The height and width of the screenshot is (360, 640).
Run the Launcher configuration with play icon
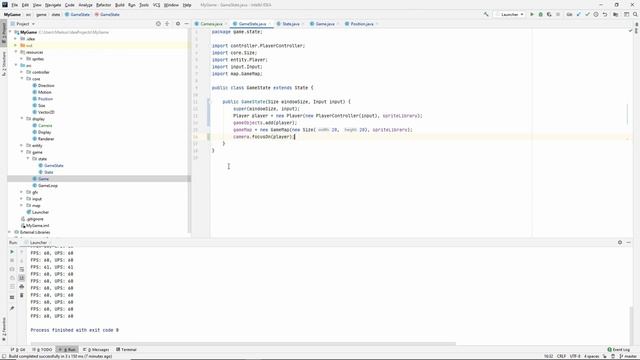point(532,14)
